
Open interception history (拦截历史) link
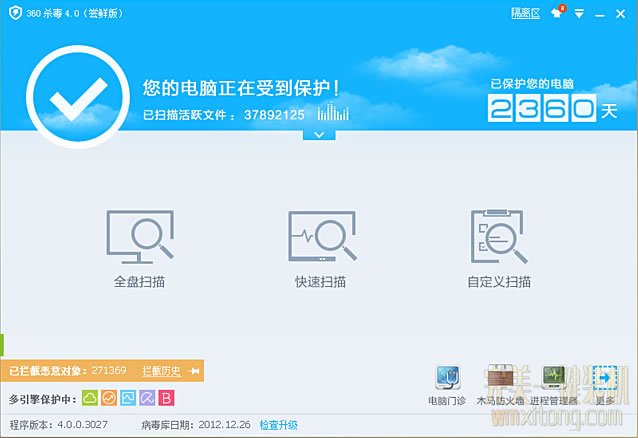pos(161,371)
